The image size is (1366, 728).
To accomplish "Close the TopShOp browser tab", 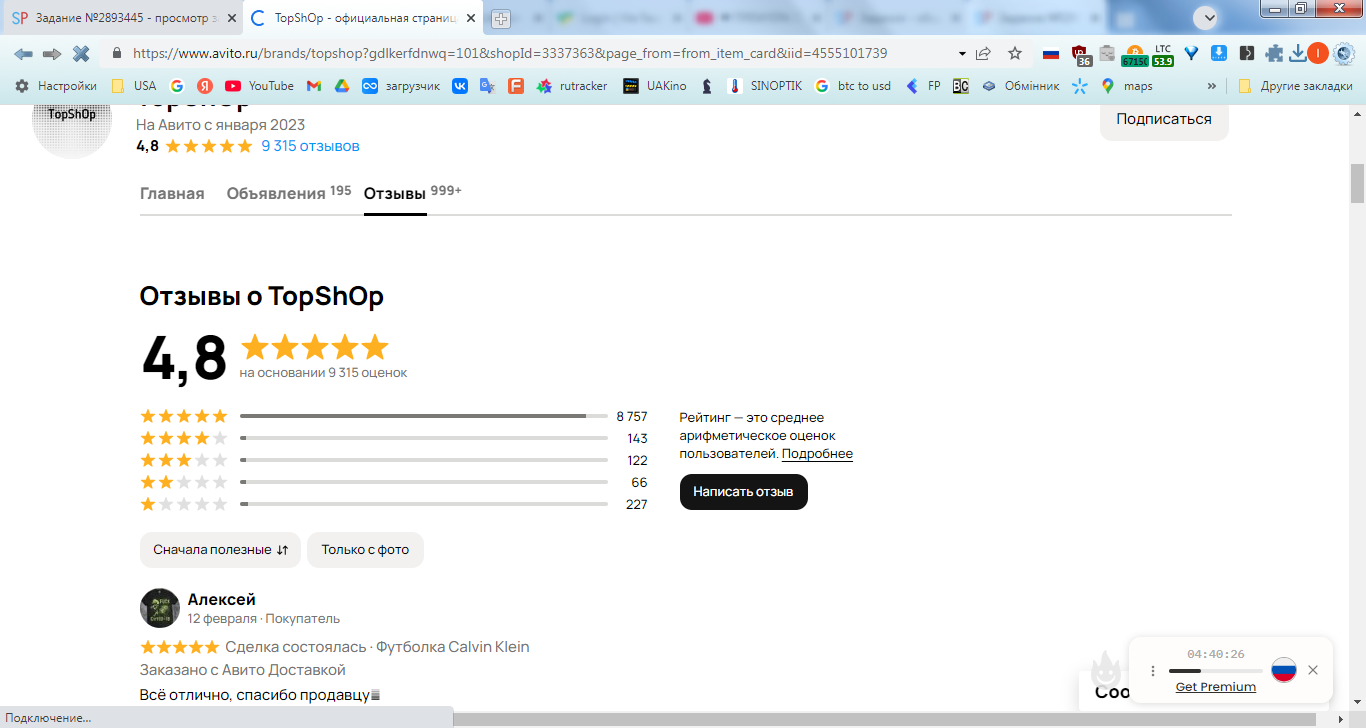I will pos(473,18).
